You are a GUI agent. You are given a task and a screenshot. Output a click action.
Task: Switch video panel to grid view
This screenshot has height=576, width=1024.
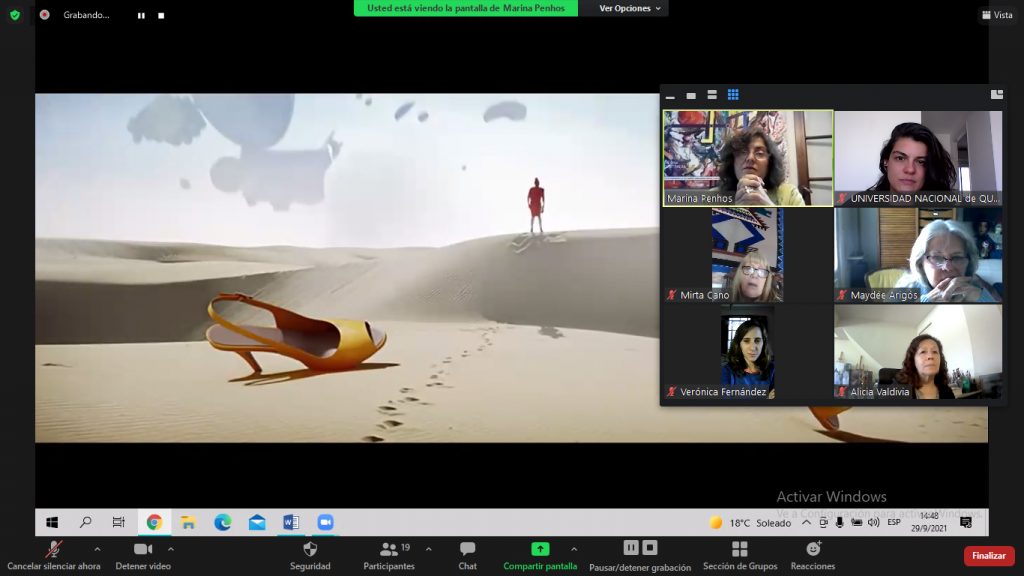click(x=733, y=95)
